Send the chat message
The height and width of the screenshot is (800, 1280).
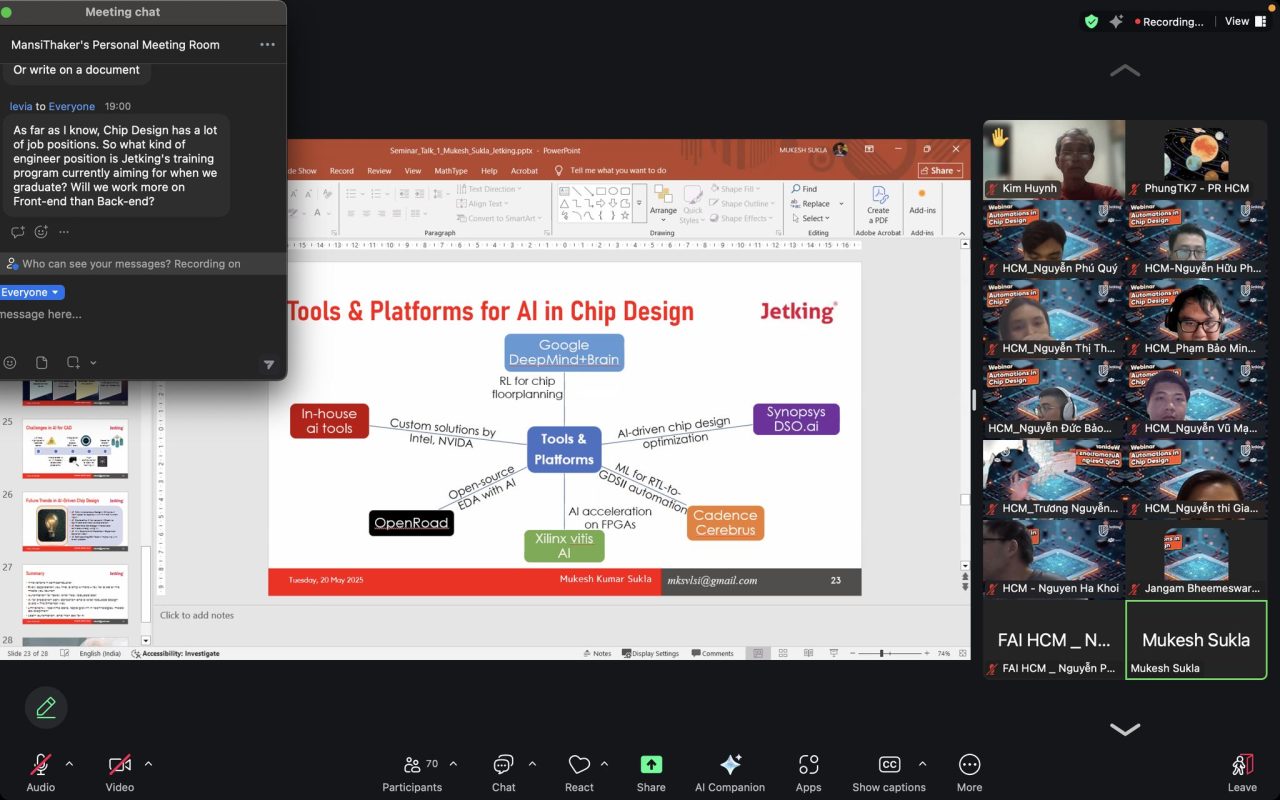(x=268, y=365)
